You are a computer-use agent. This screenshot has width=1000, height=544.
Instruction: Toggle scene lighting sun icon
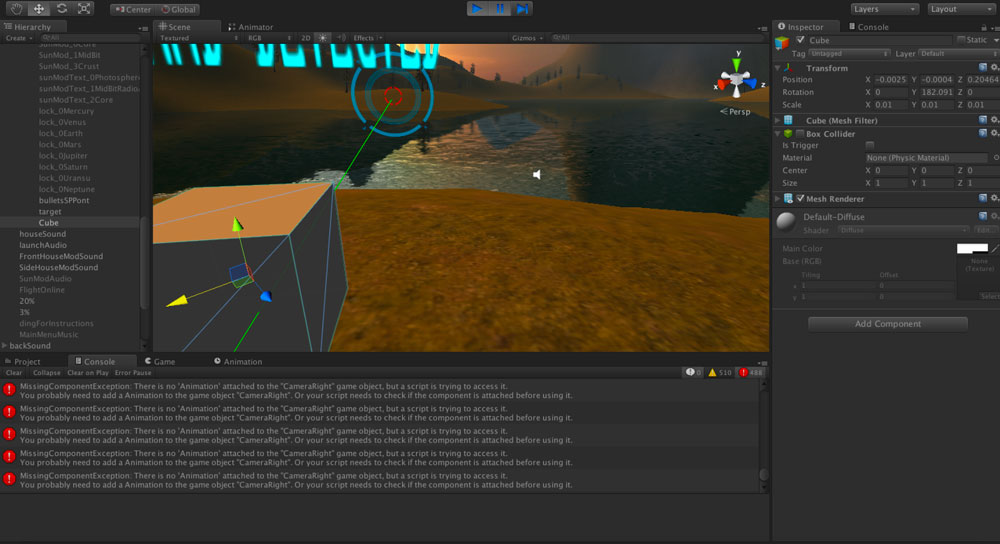point(322,38)
